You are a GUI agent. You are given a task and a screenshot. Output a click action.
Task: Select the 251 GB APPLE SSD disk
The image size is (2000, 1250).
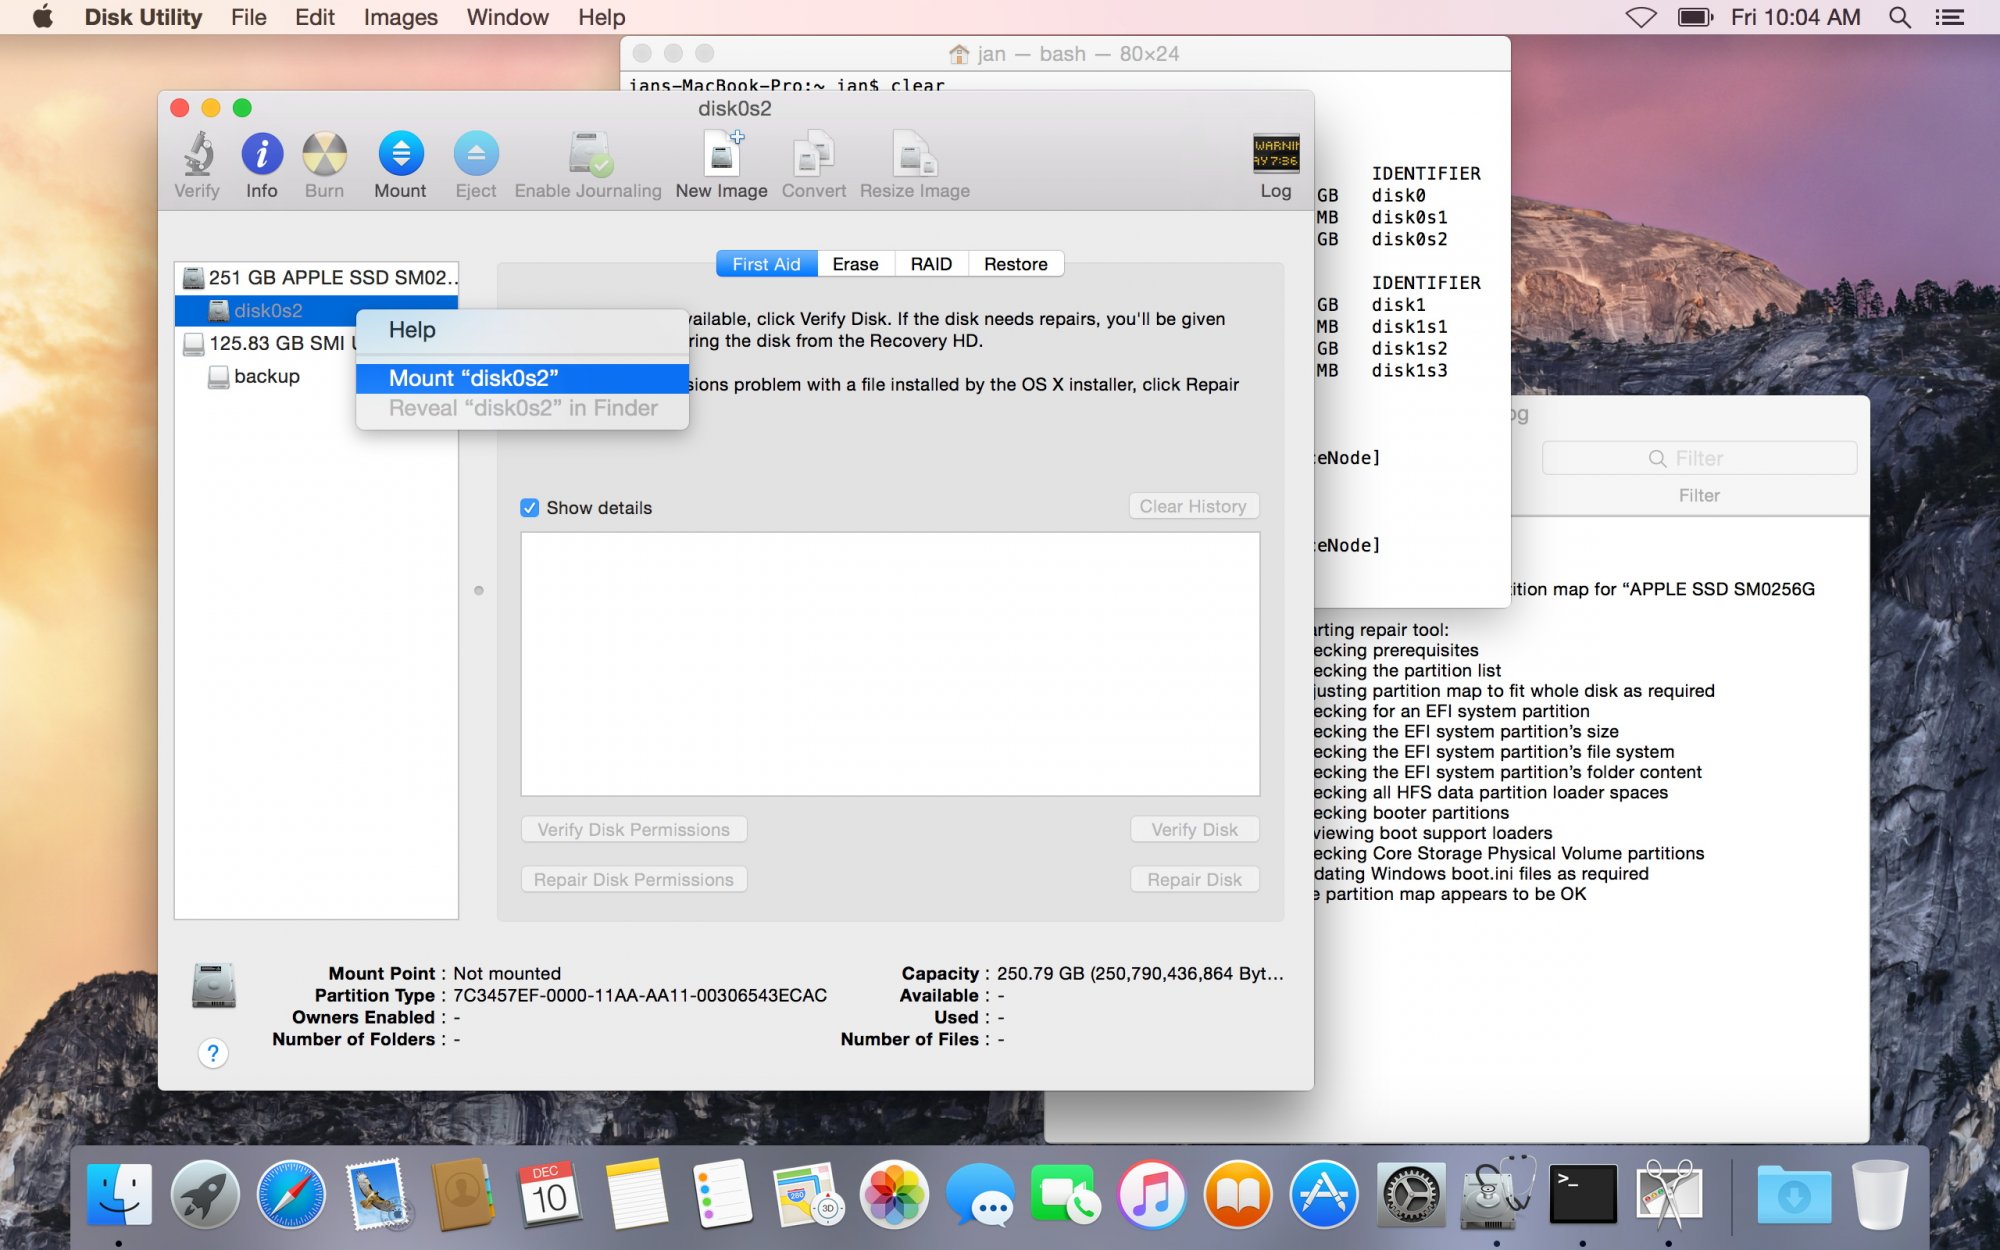(330, 277)
